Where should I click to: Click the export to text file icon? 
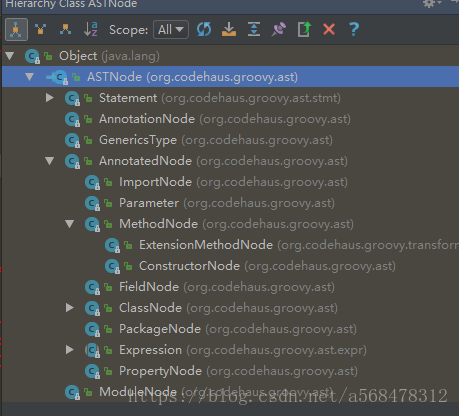point(304,29)
